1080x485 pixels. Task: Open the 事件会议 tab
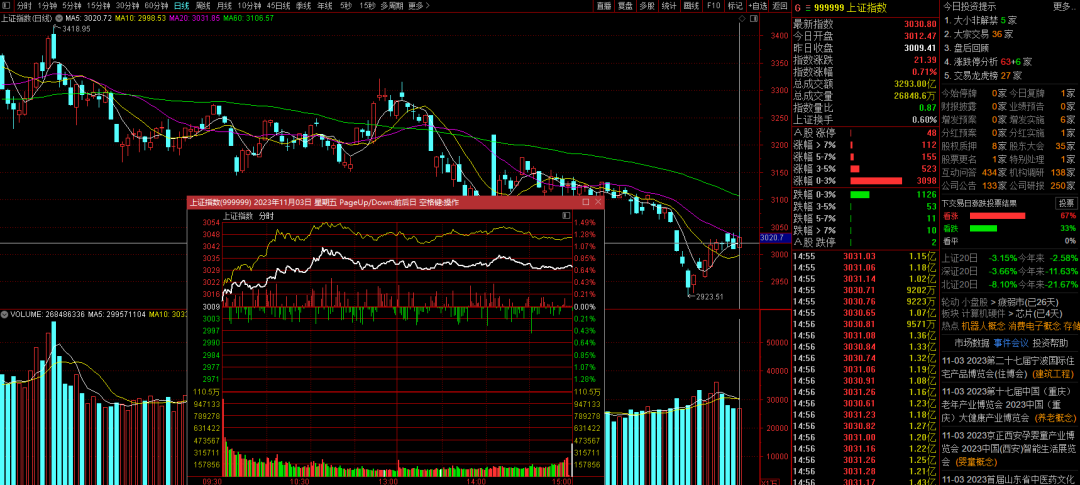coord(1011,342)
